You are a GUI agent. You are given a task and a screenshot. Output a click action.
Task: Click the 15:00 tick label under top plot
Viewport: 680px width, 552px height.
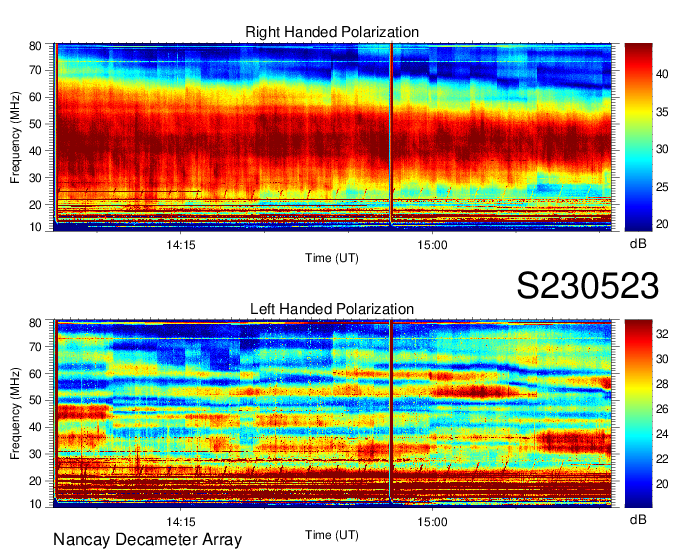[432, 245]
